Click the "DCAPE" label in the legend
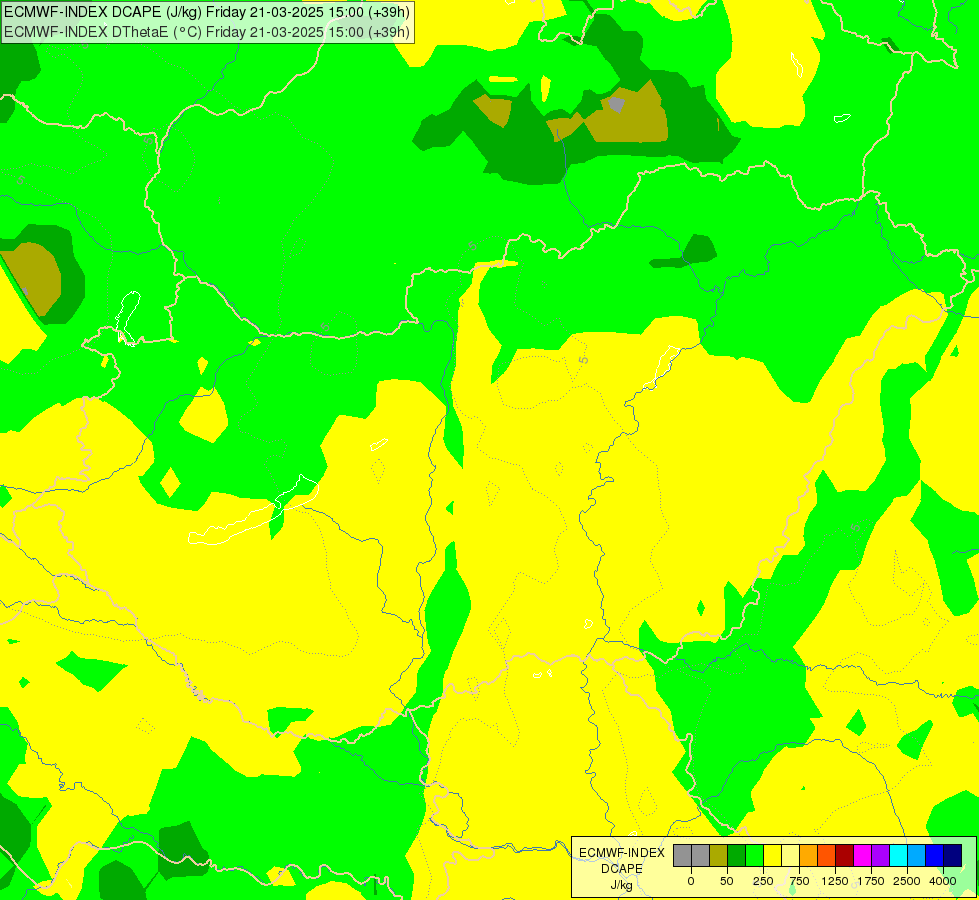979x900 pixels. 622,869
